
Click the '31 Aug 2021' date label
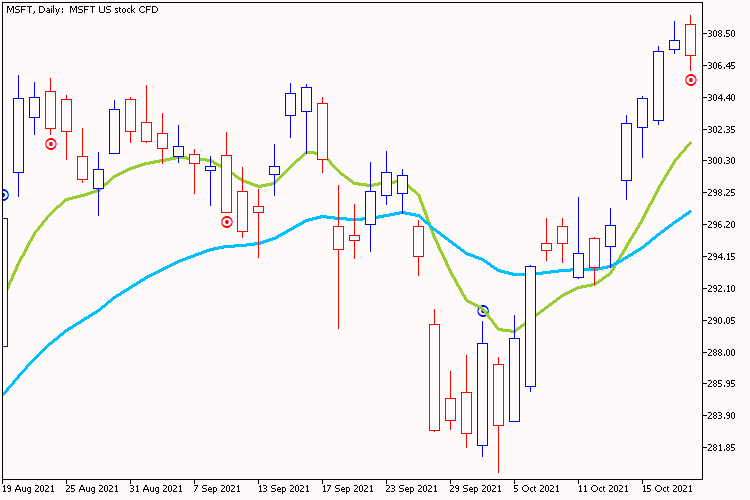156,489
